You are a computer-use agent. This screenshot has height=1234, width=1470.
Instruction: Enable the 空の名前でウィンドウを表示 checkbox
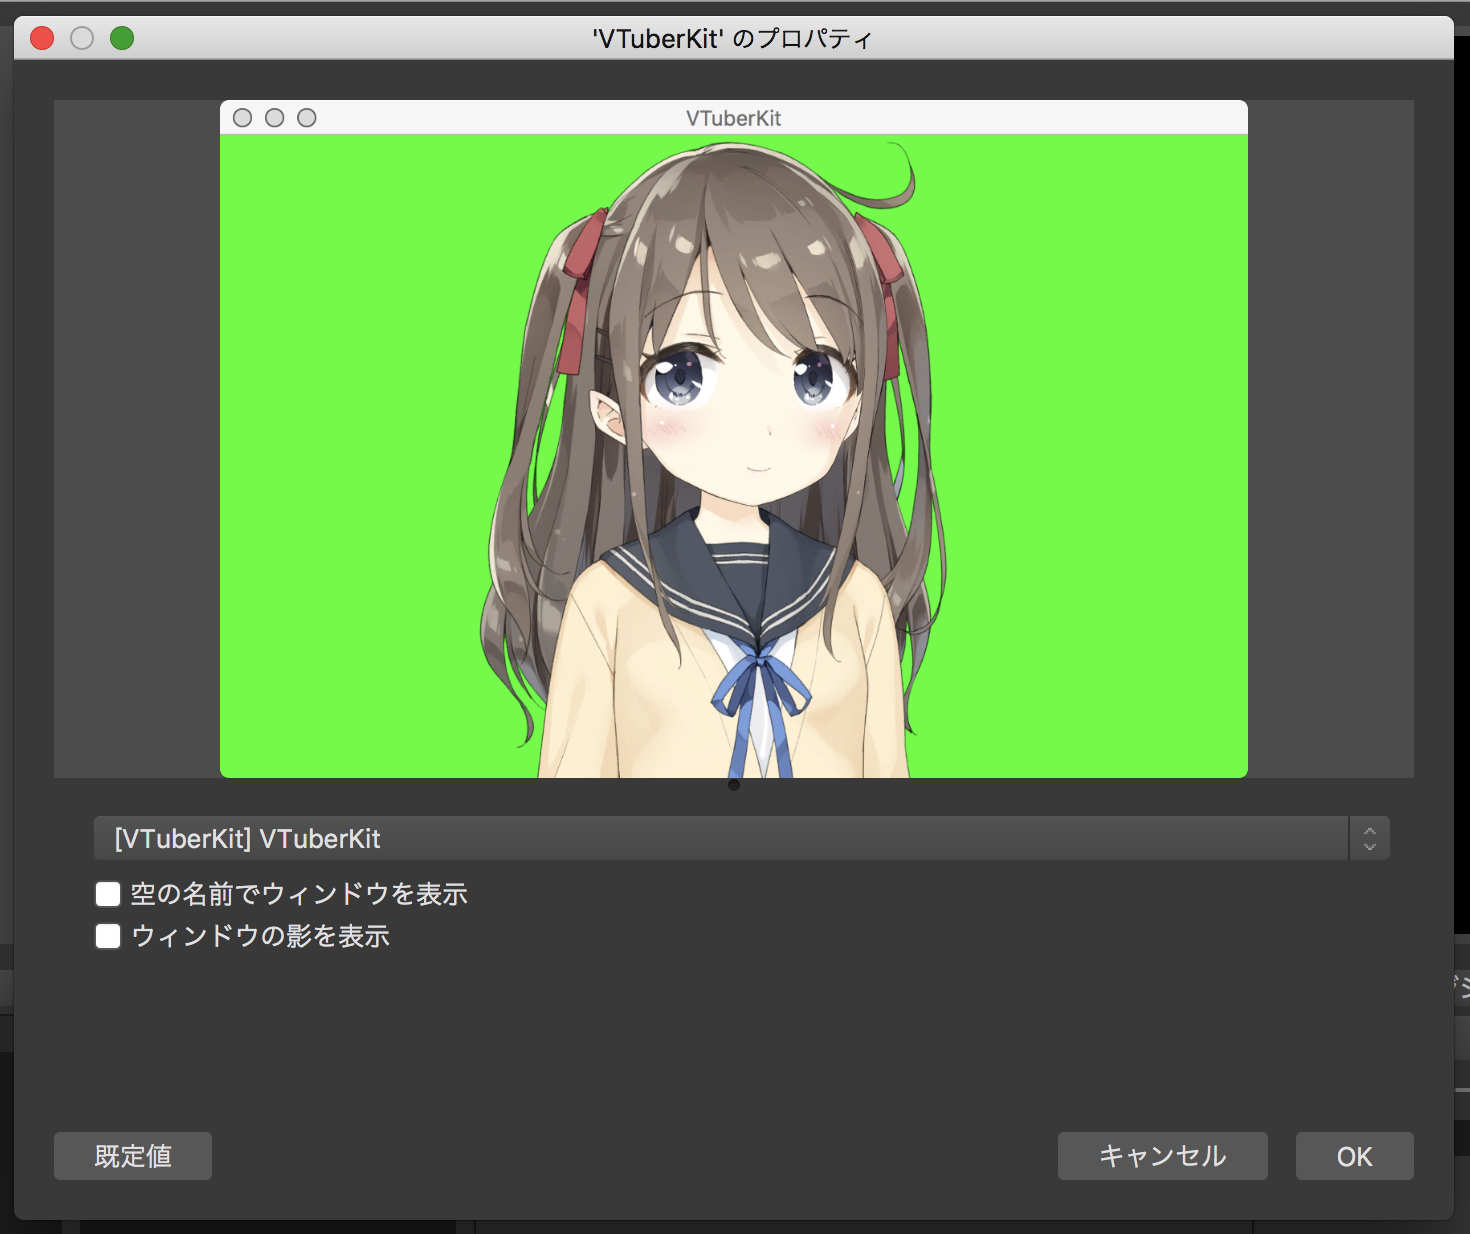click(108, 894)
